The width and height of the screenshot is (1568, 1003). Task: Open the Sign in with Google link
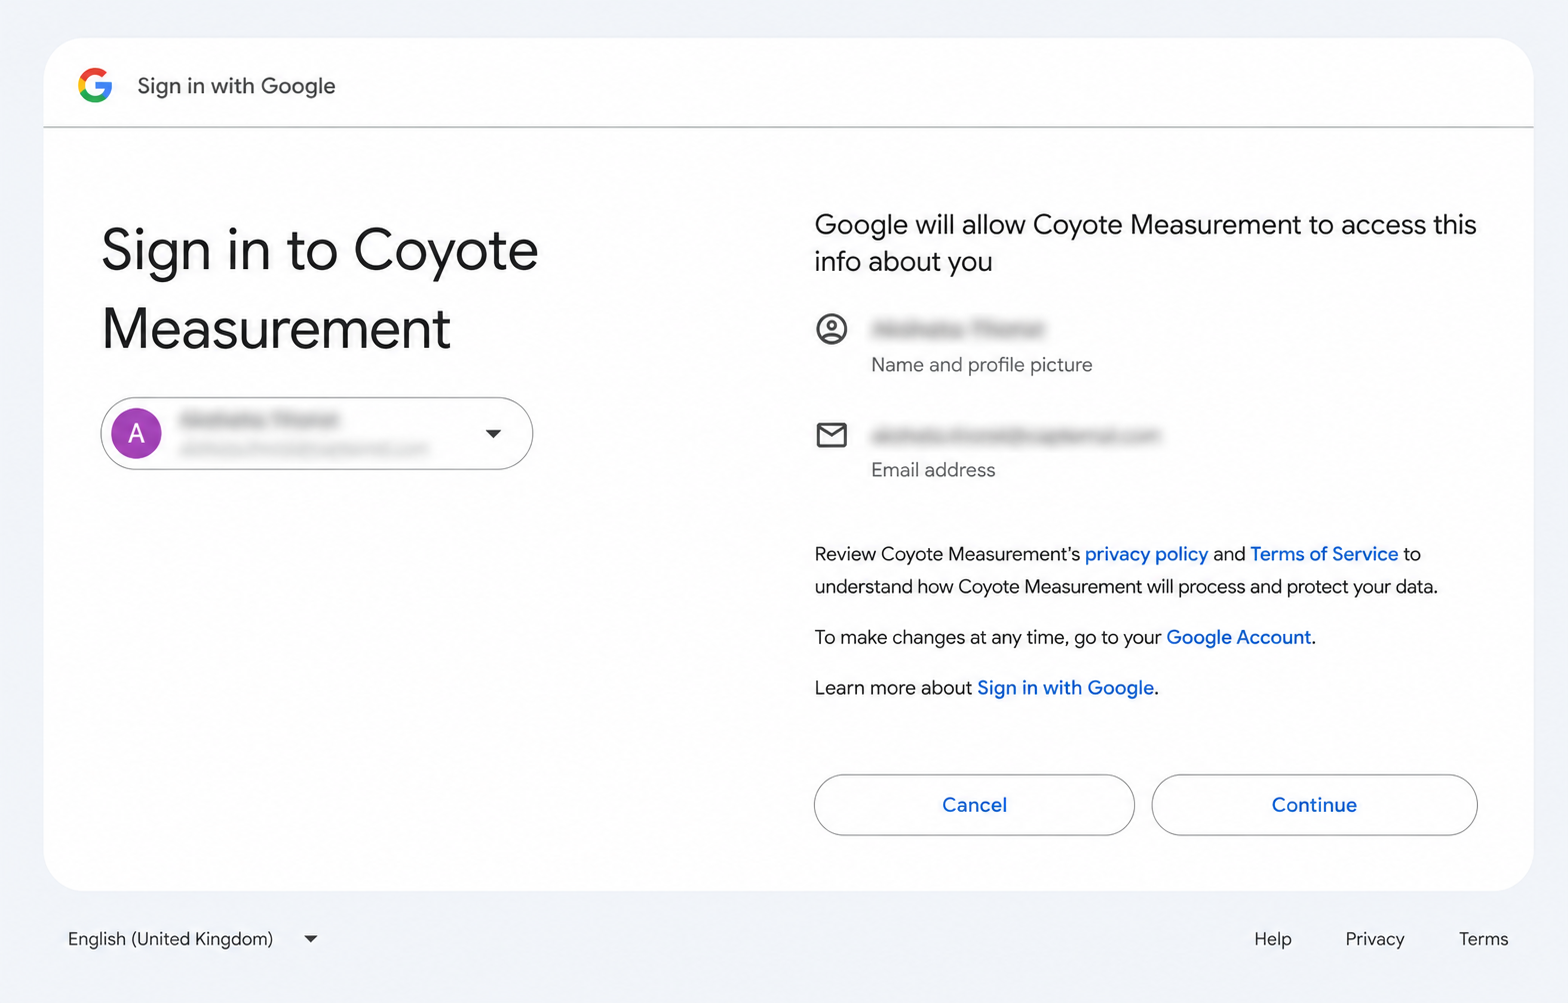[x=1065, y=688]
